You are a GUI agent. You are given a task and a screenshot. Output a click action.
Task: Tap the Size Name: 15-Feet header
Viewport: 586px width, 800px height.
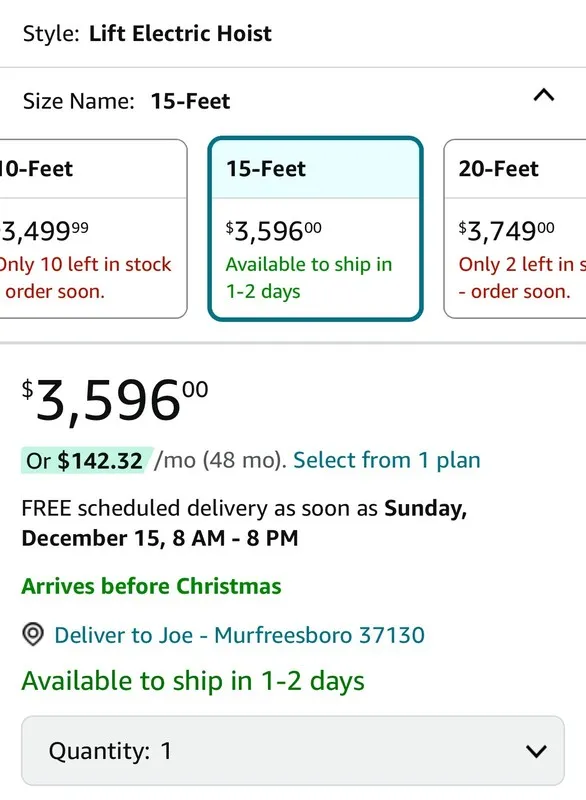[x=126, y=101]
